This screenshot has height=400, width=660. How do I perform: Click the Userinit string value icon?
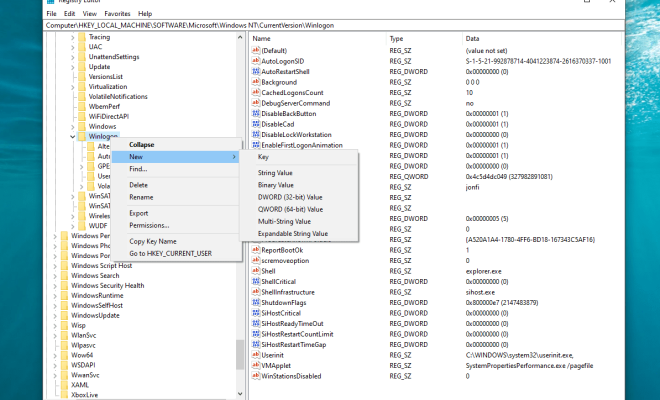255,355
